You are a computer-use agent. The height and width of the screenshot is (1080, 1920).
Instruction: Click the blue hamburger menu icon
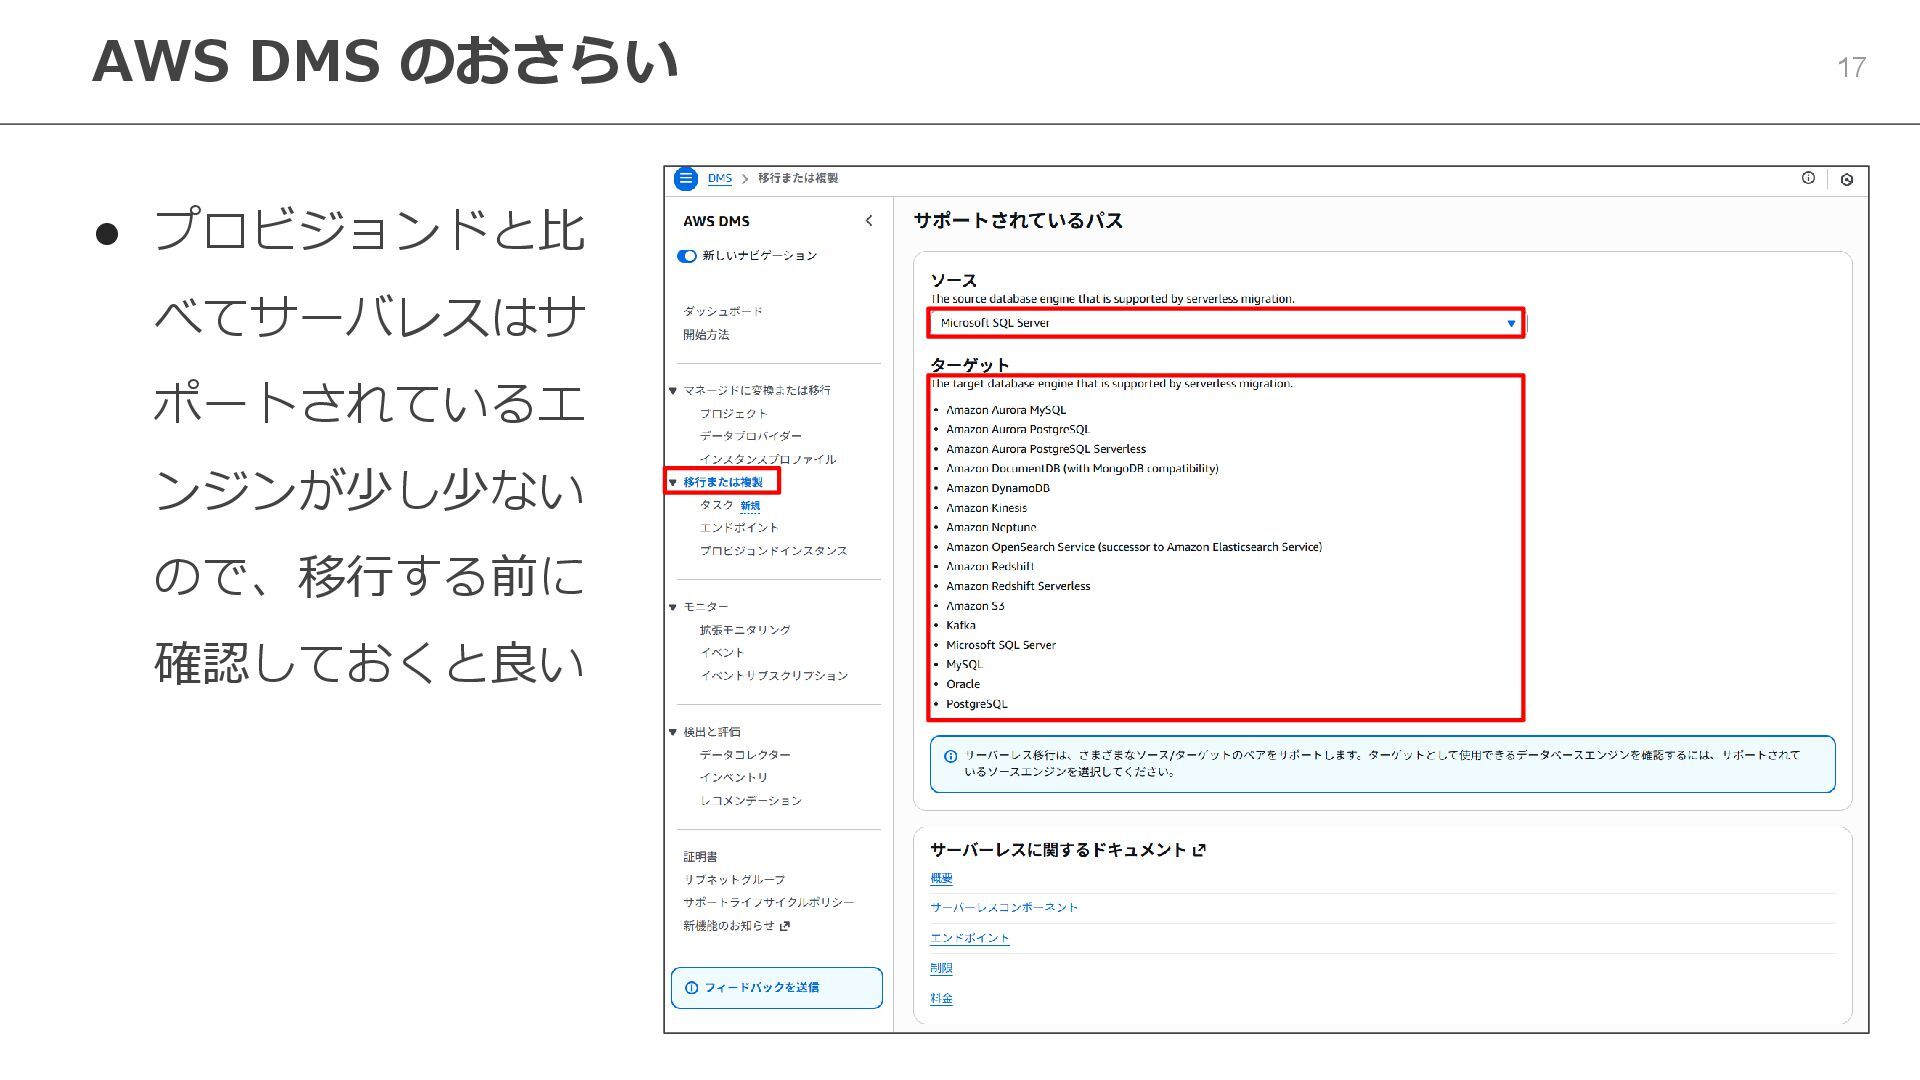pos(685,179)
